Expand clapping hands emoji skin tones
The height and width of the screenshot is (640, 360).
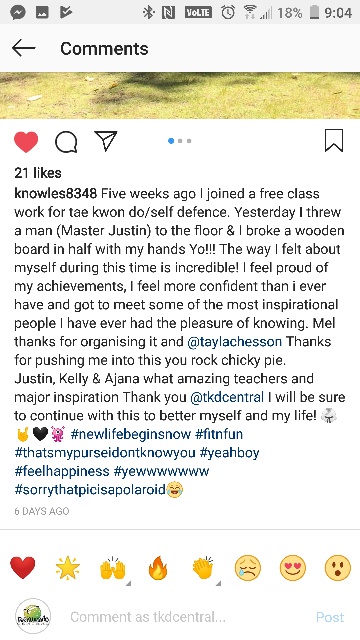click(204, 568)
